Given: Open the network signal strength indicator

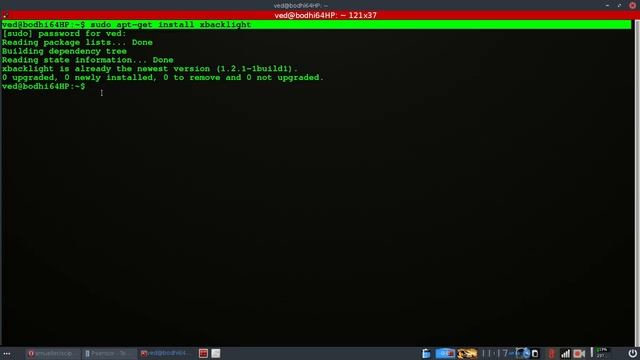Looking at the screenshot, I should (x=565, y=353).
